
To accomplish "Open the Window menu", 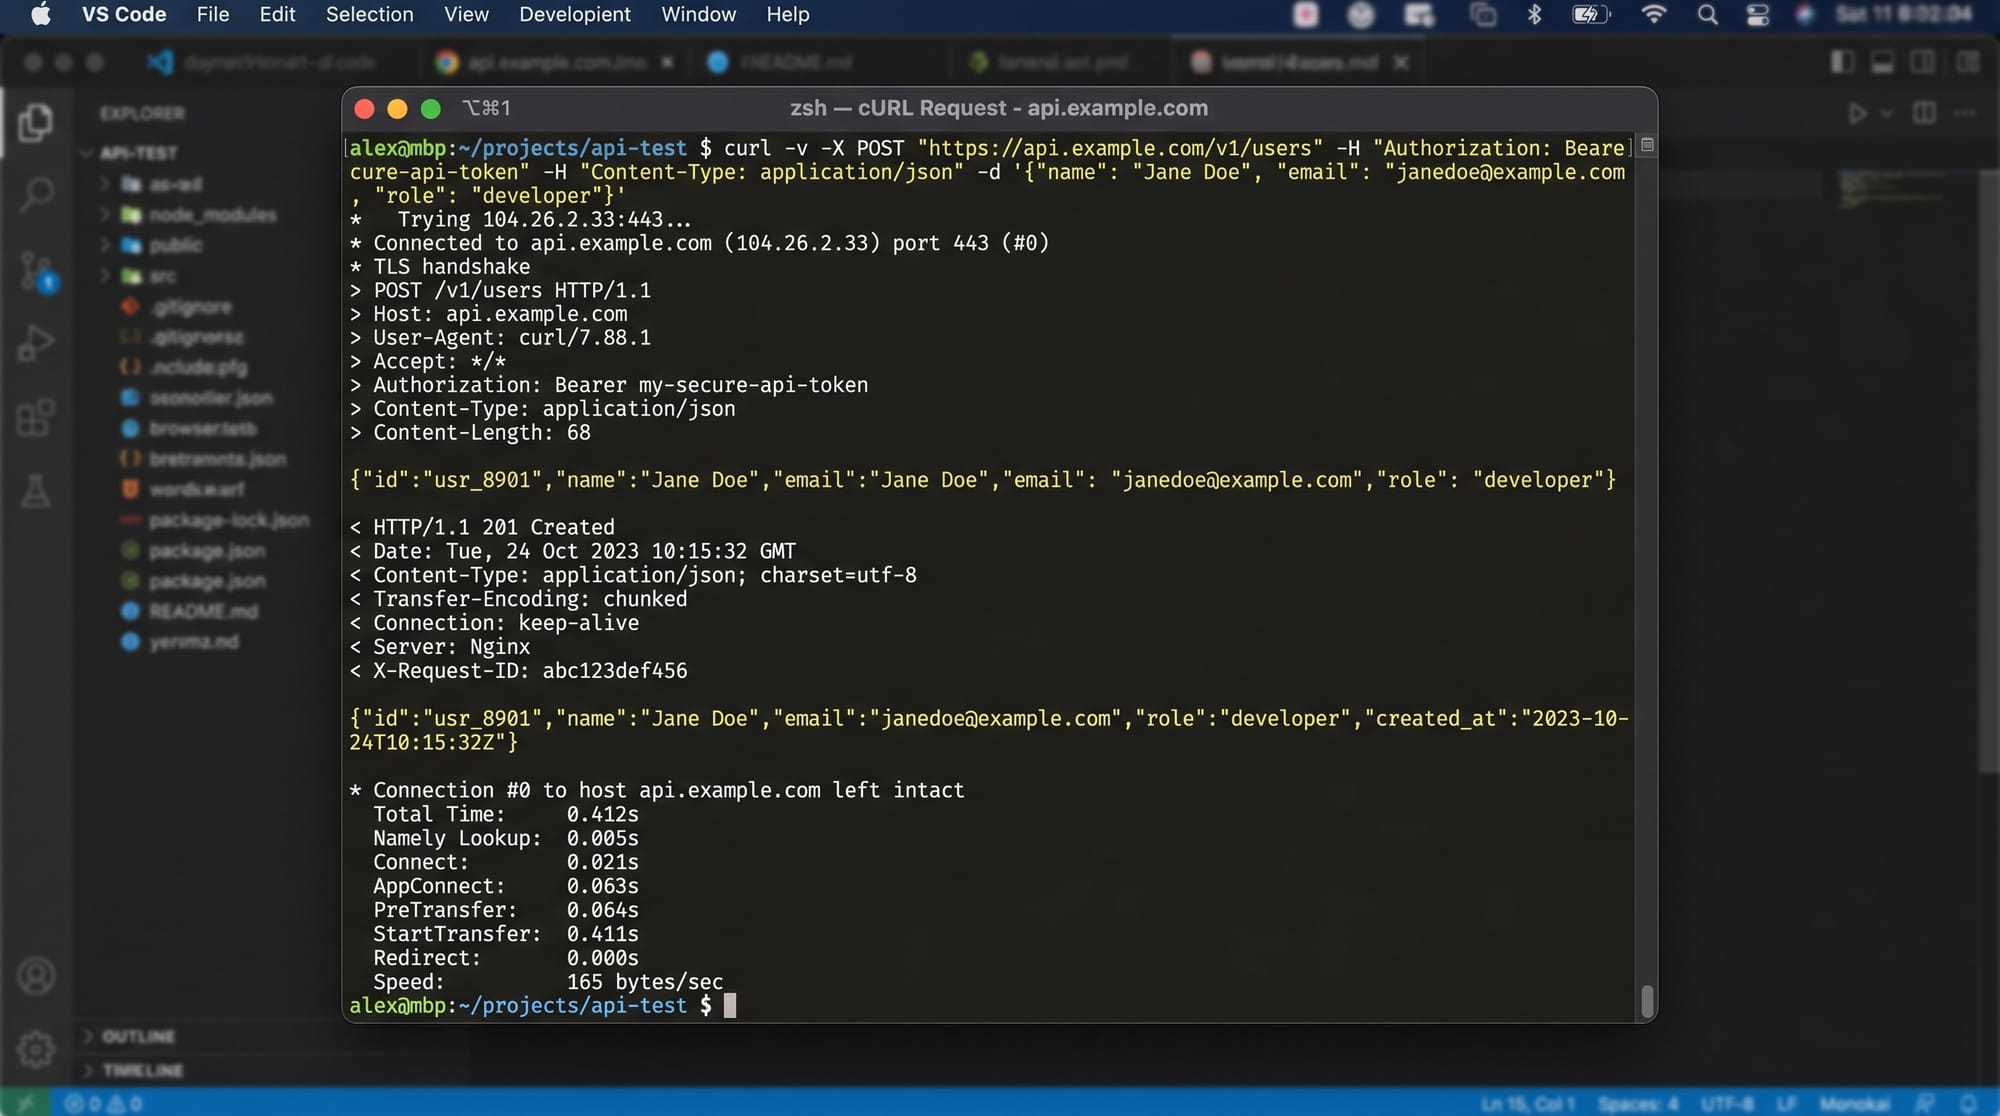I will [x=698, y=15].
